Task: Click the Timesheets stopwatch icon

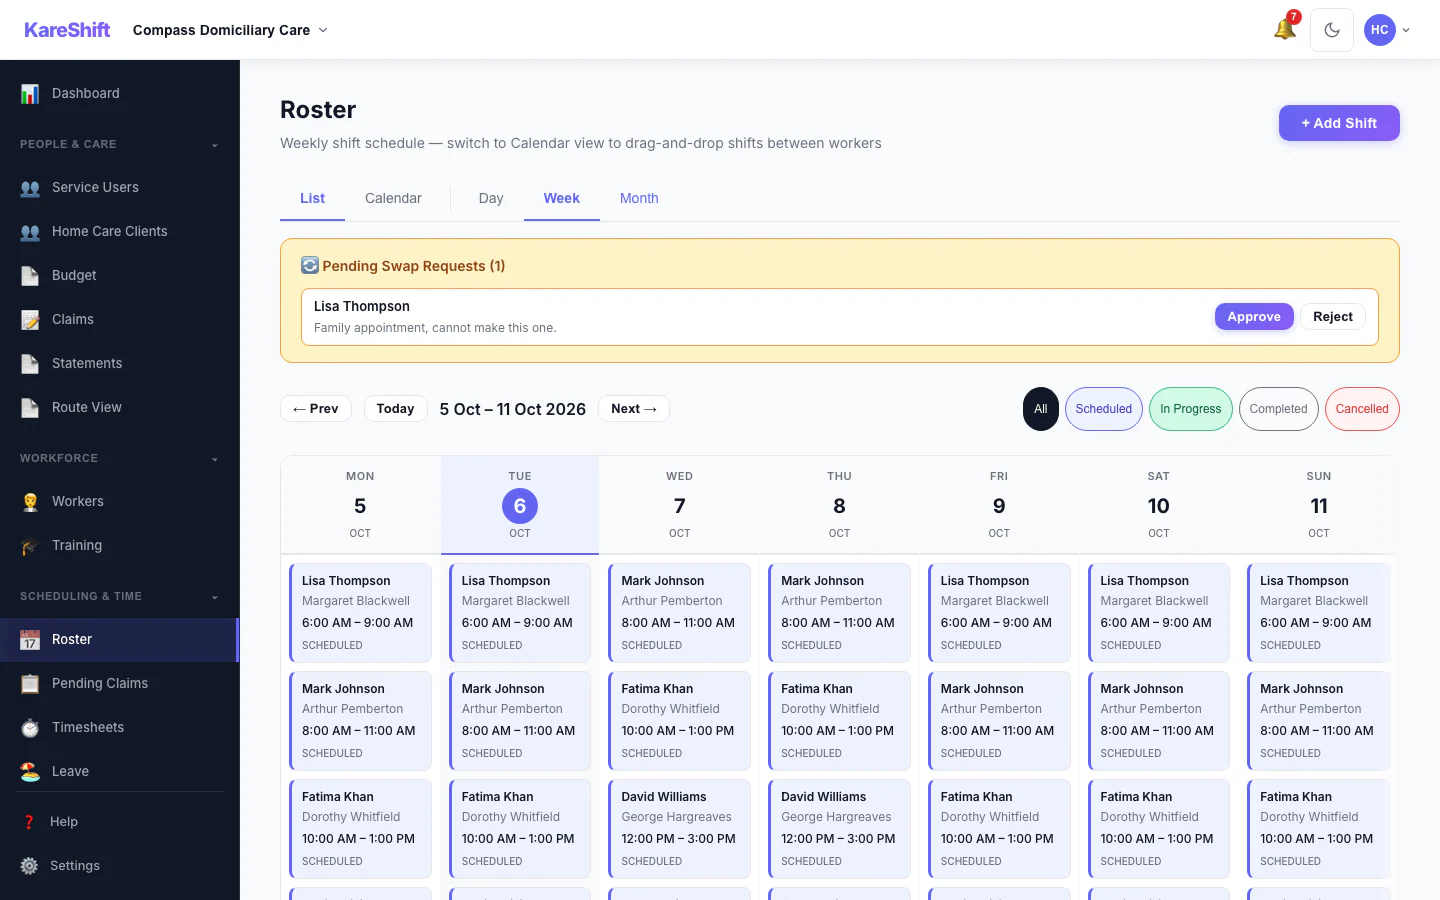Action: (30, 728)
